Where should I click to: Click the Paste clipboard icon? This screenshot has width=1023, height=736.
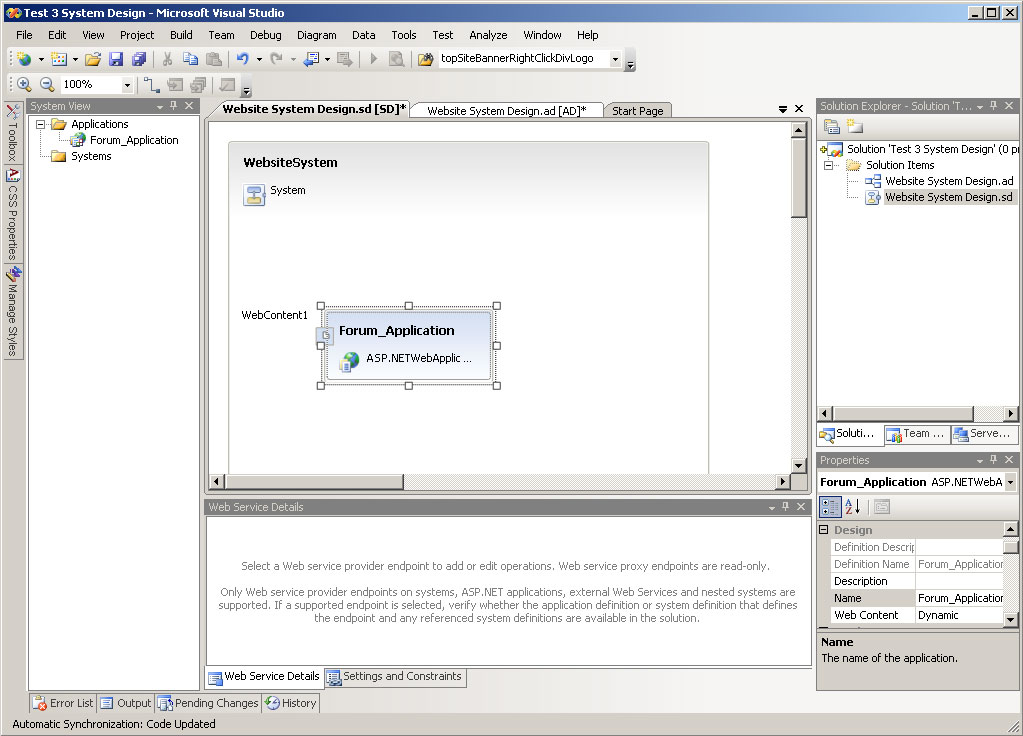213,59
